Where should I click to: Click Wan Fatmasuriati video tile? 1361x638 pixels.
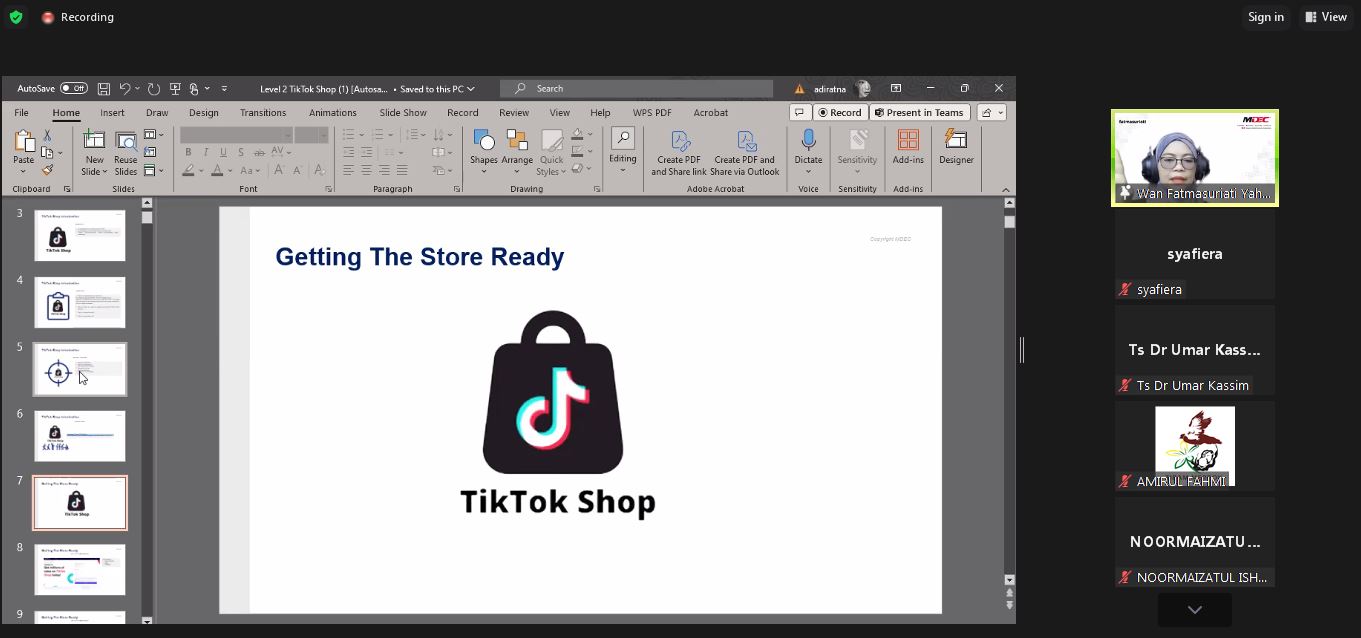click(1195, 158)
